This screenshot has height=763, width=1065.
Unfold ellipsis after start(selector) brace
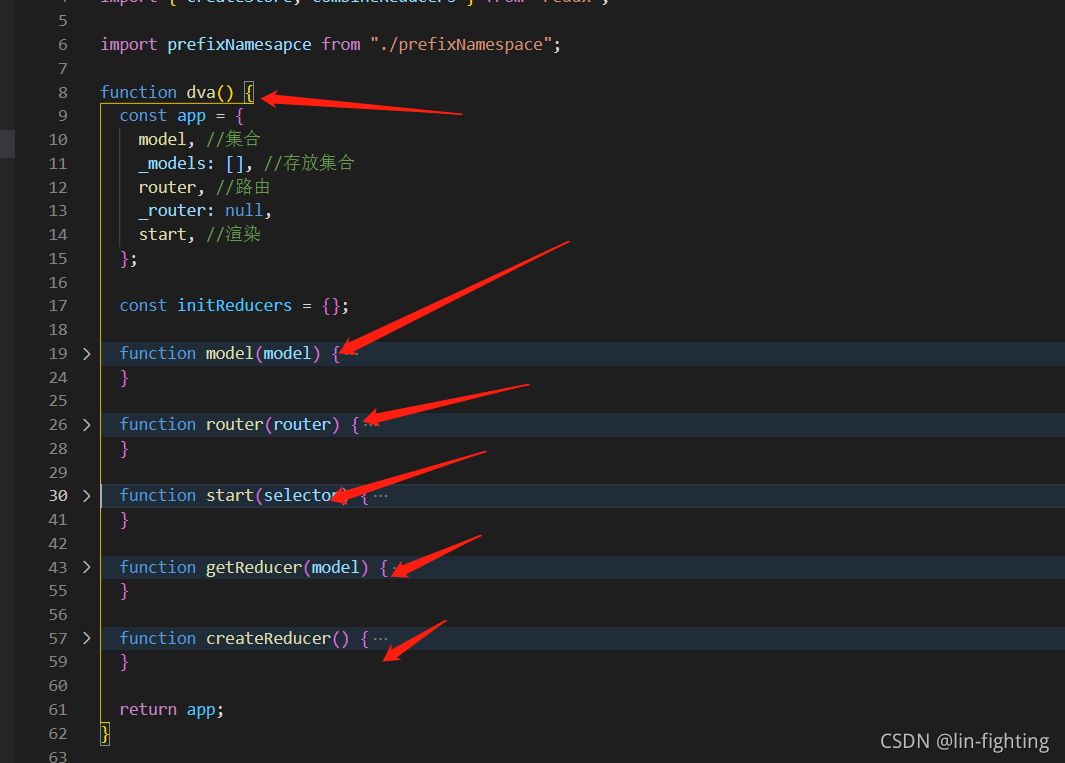[380, 496]
